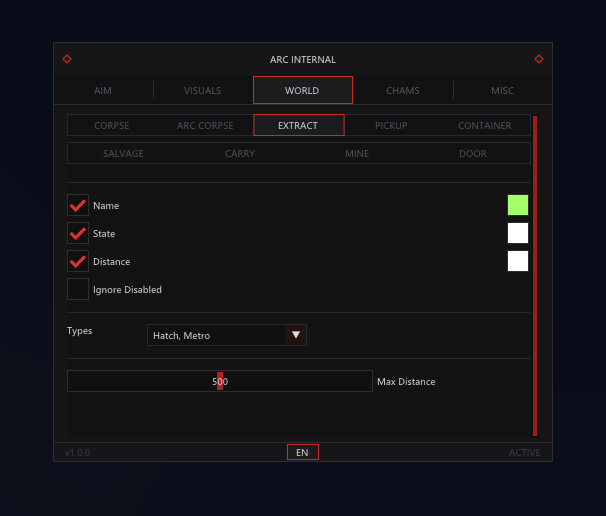Switch to the AIM tab
This screenshot has height=516, width=606.
click(x=103, y=90)
